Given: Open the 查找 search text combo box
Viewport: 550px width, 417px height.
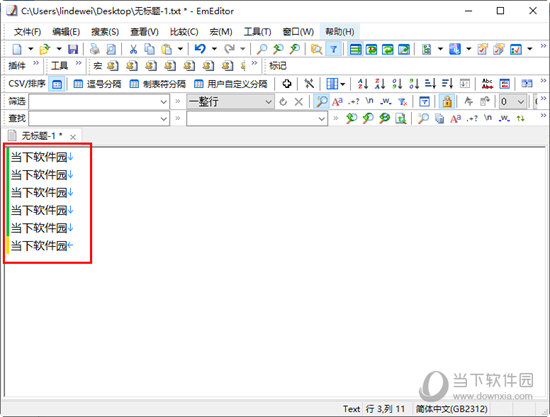Looking at the screenshot, I should point(99,119).
